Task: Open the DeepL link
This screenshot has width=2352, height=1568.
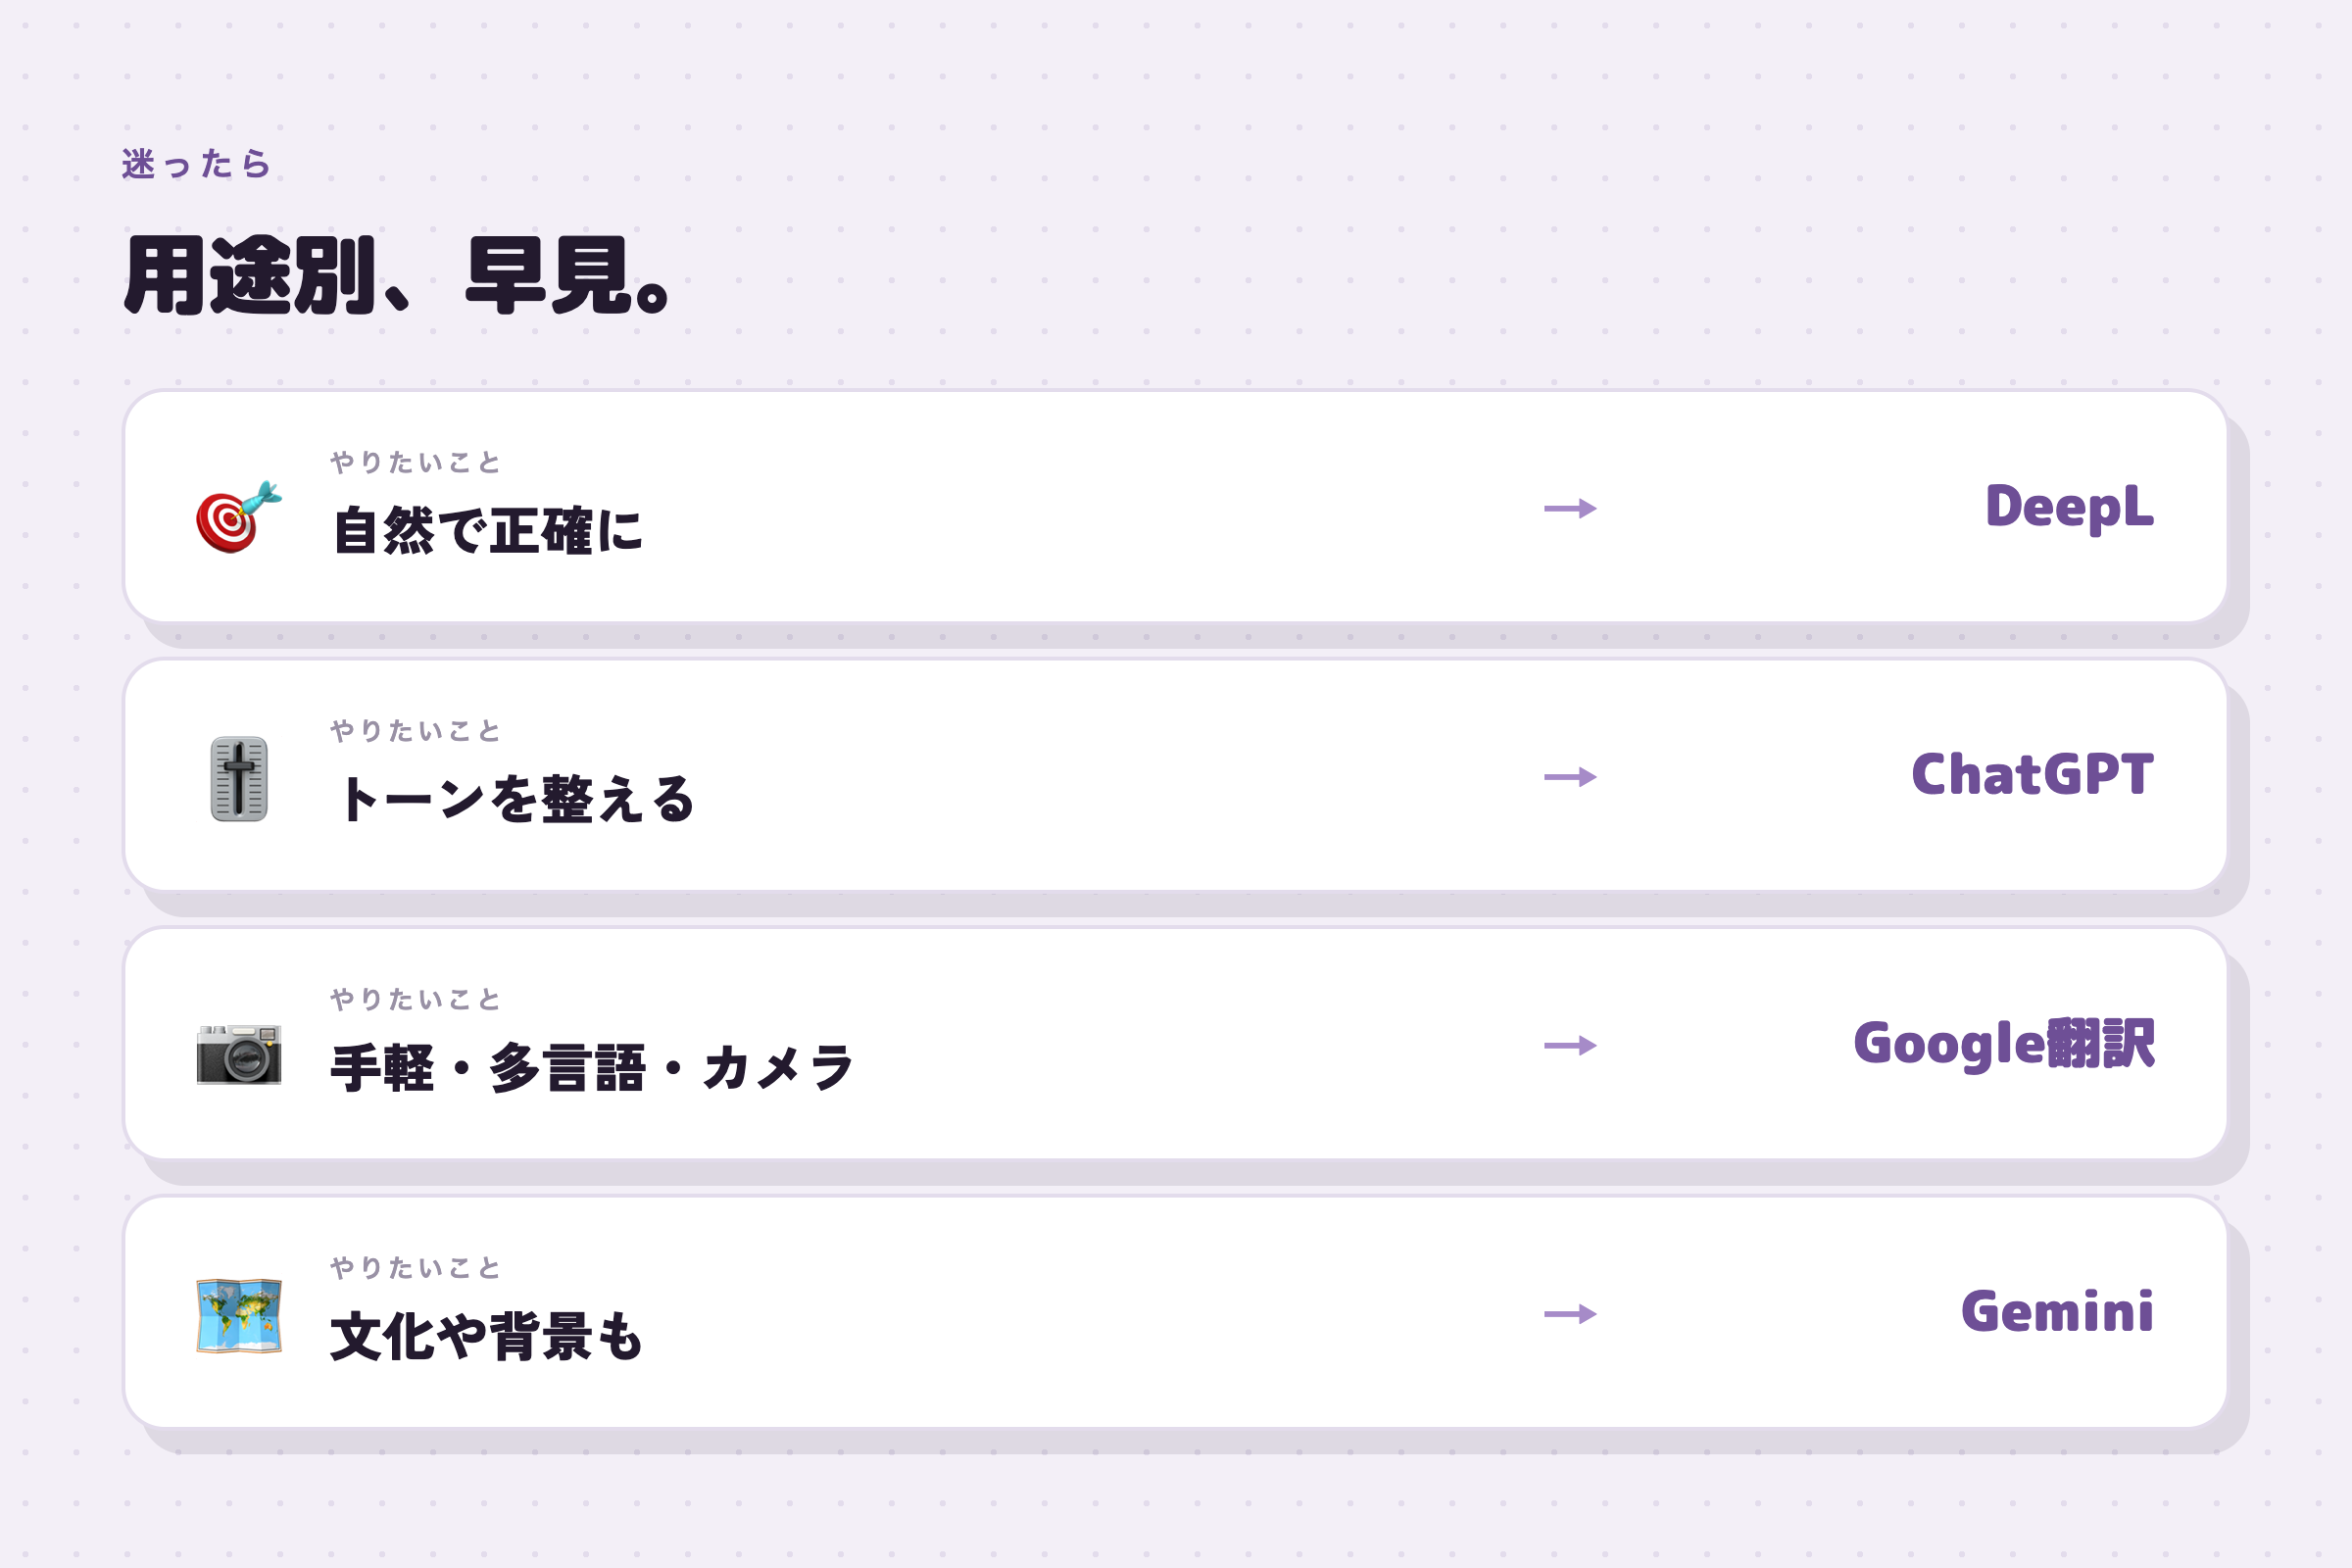Action: pos(2069,507)
